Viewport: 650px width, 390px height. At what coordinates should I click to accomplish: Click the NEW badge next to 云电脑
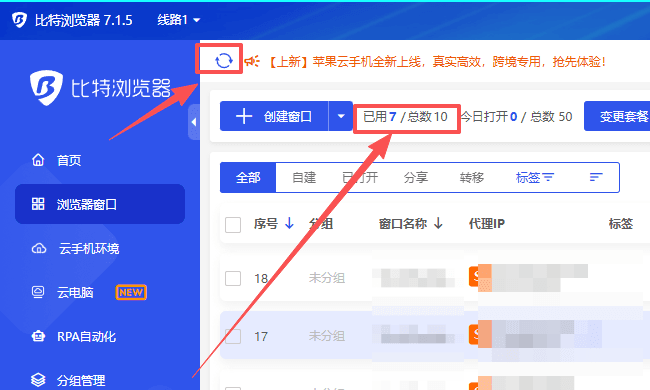[131, 293]
